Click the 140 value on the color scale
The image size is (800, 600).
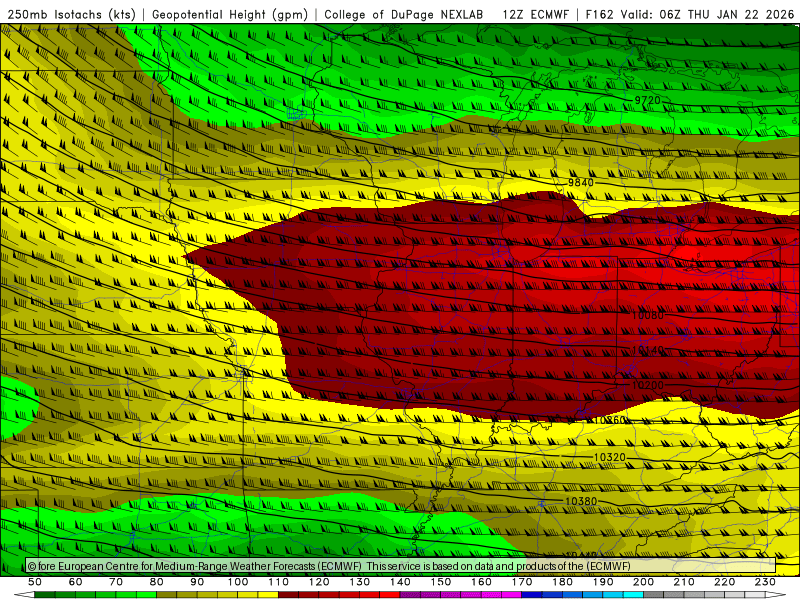401,582
